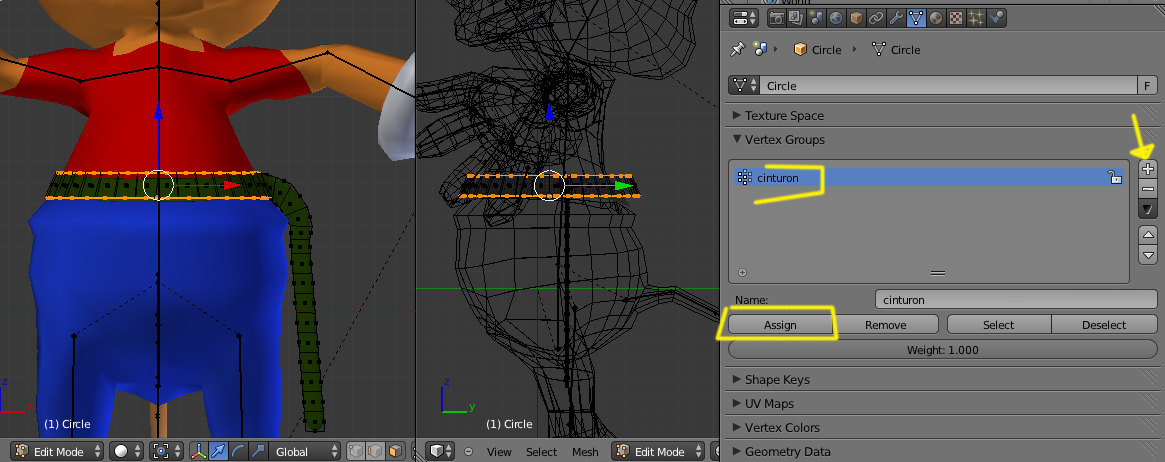1165x462 pixels.
Task: Switch to edge select mode
Action: (376, 451)
